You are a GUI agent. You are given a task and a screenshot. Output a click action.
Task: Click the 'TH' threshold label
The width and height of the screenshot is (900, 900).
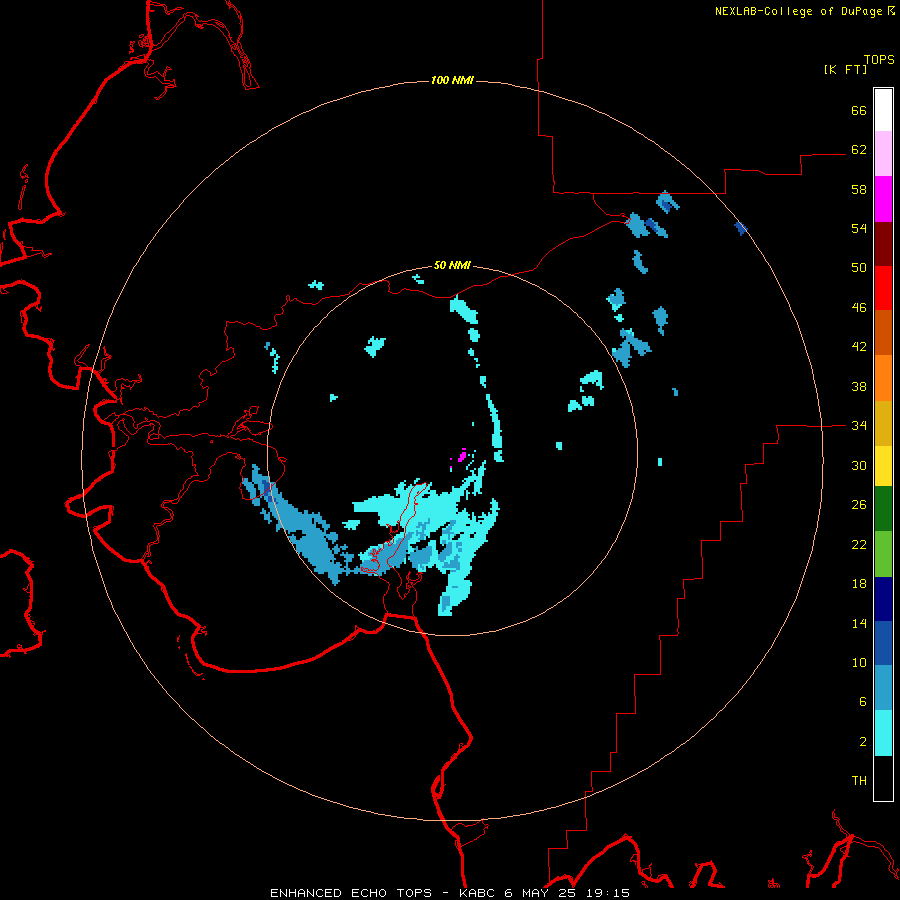tap(859, 781)
